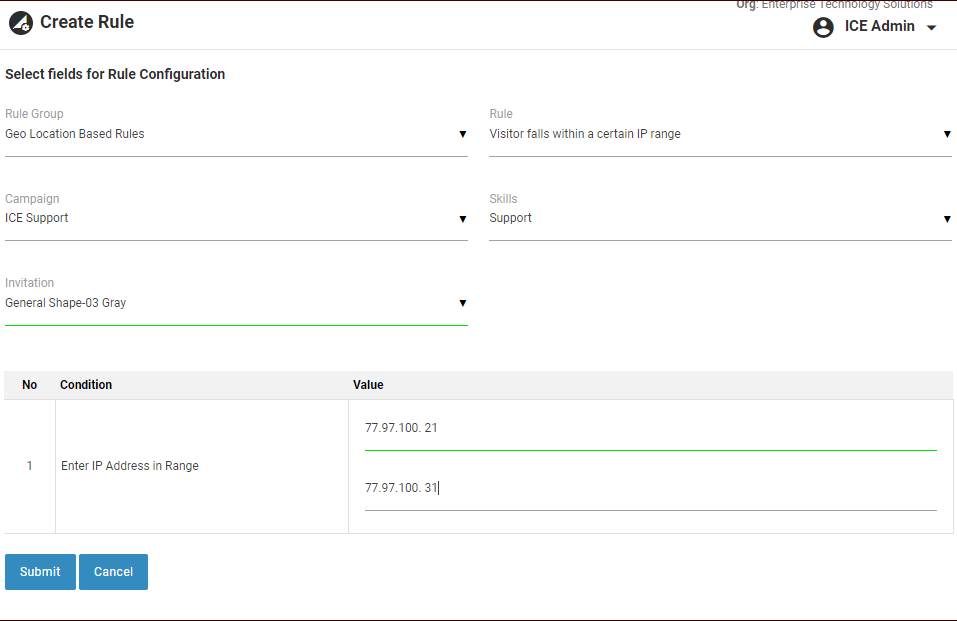957x621 pixels.
Task: Click the start IP field containing 77.97.100. 21
Action: click(x=650, y=429)
